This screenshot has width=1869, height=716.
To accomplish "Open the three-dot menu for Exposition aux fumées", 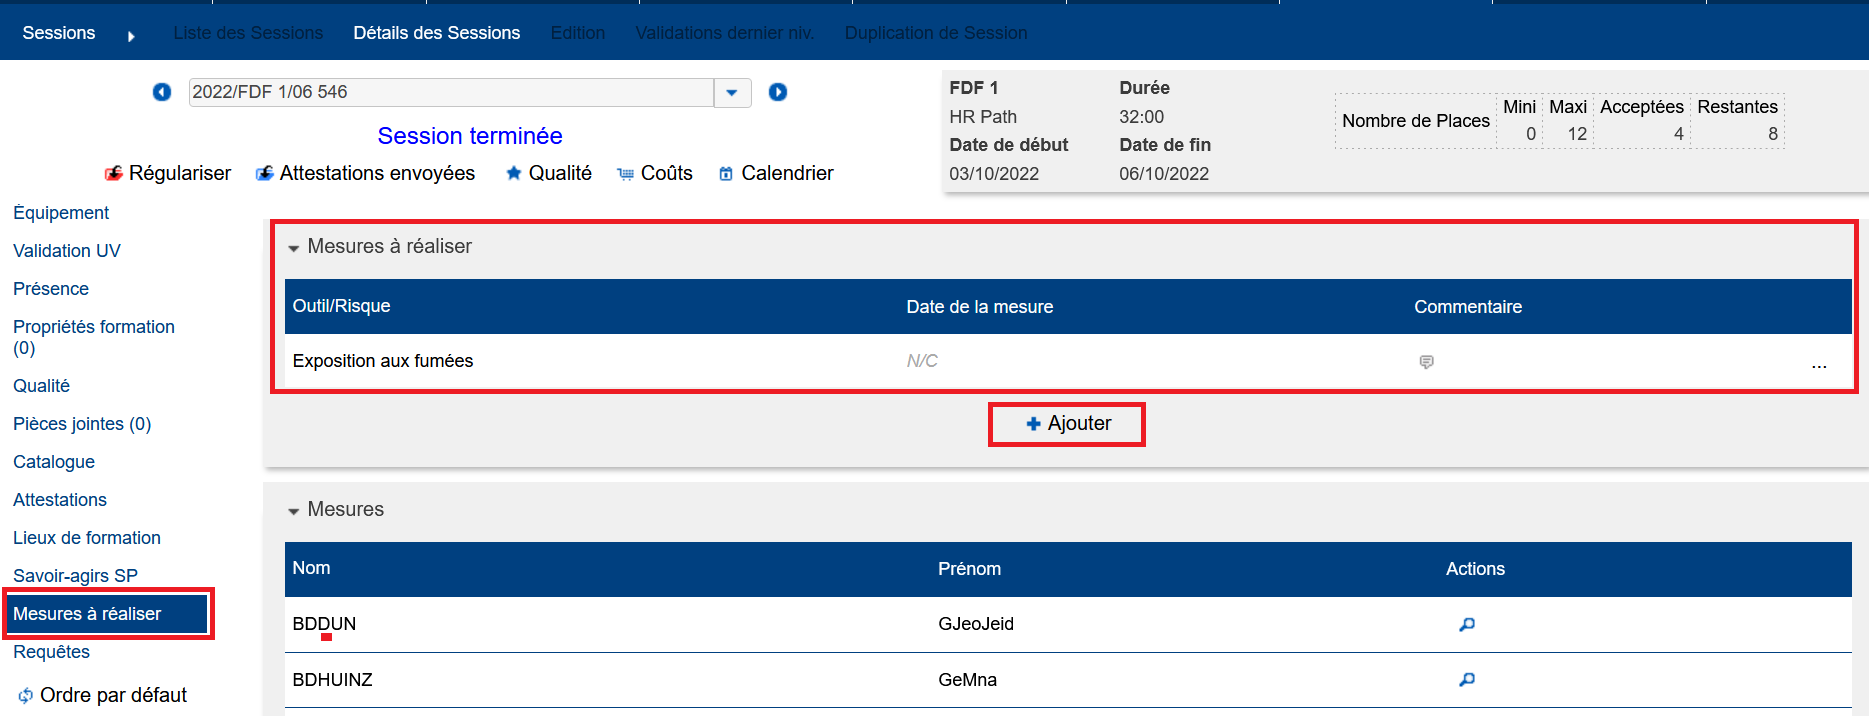I will point(1818,365).
